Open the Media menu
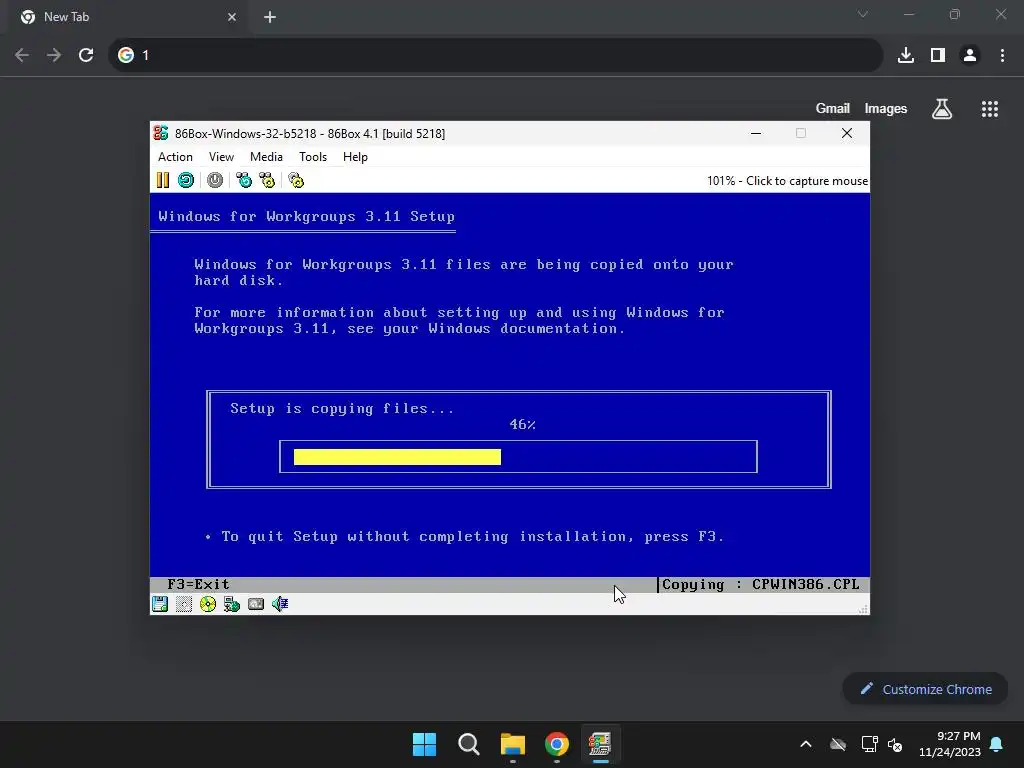 click(x=266, y=157)
